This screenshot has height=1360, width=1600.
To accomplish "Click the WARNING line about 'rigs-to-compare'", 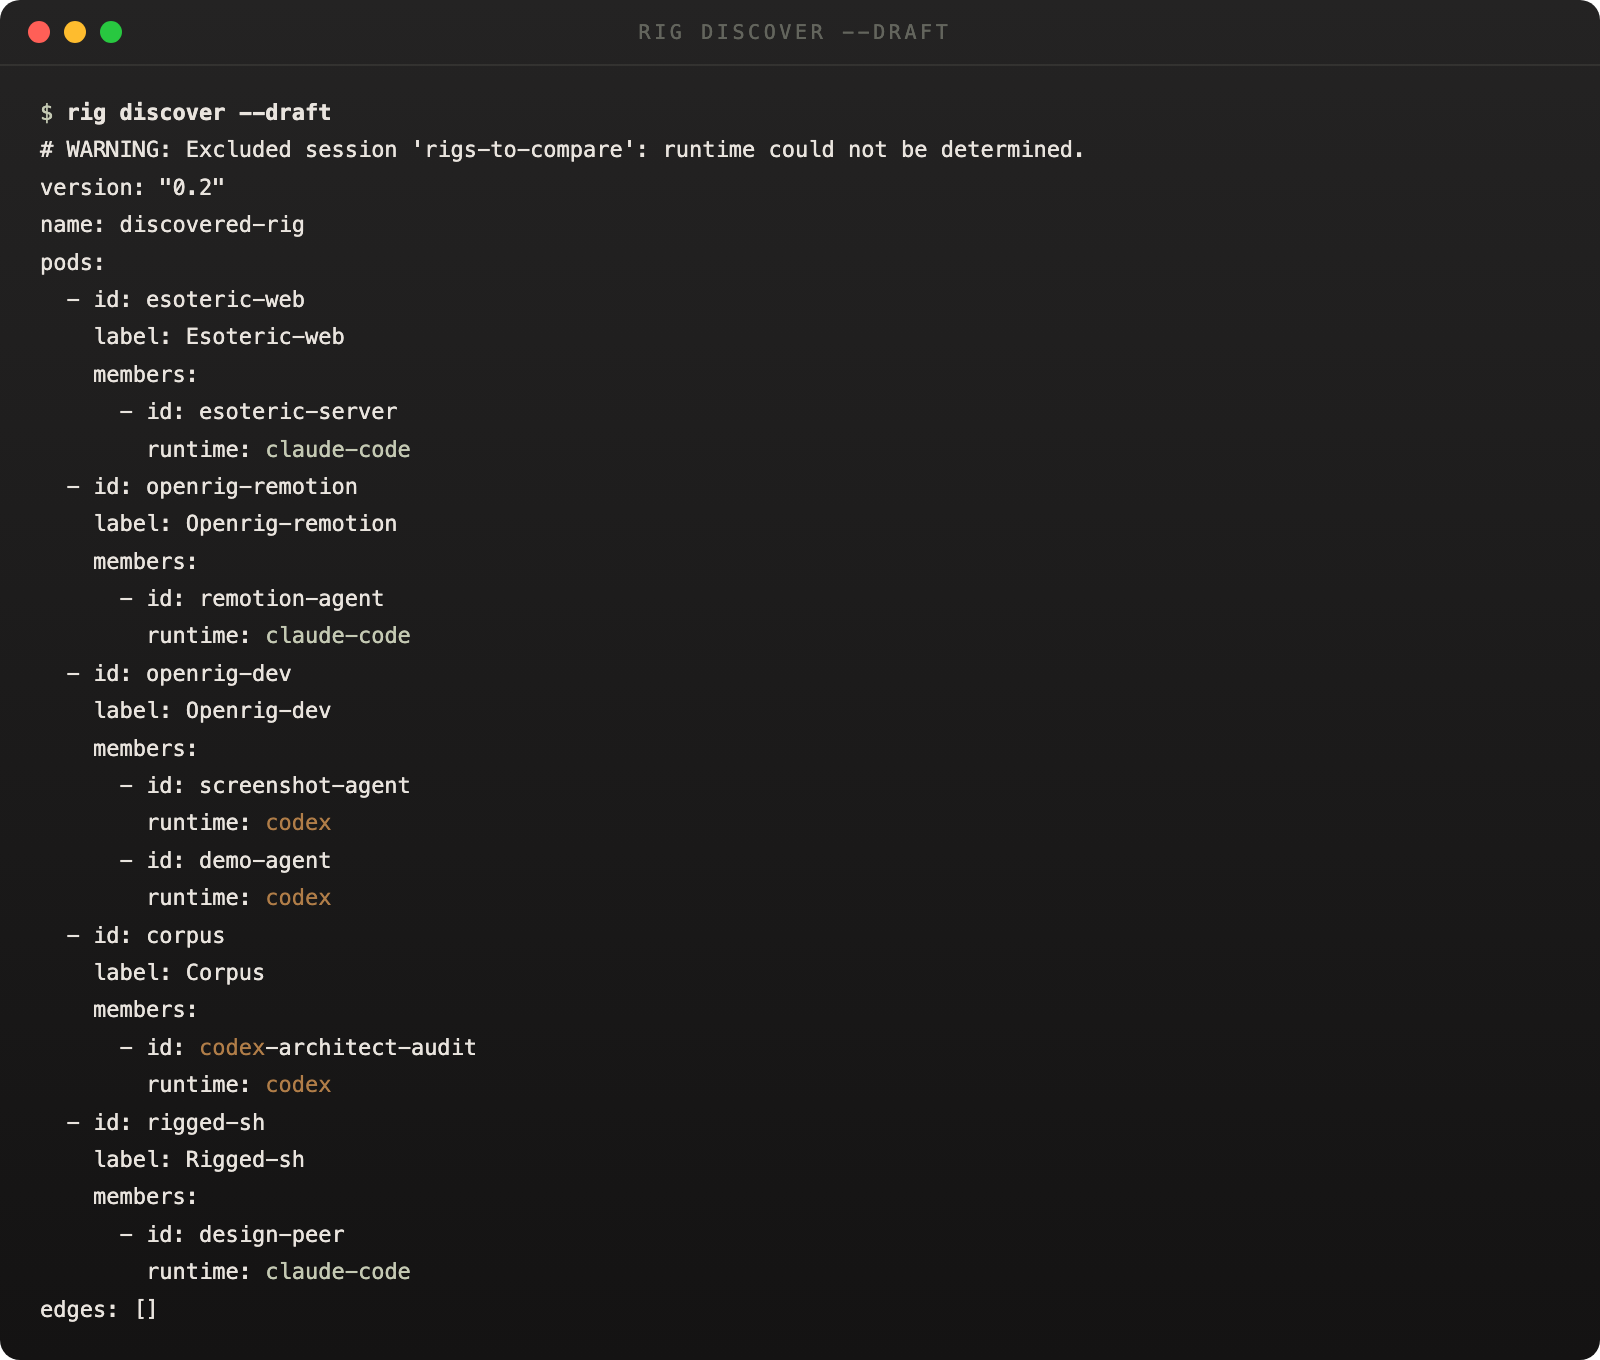I will [562, 150].
